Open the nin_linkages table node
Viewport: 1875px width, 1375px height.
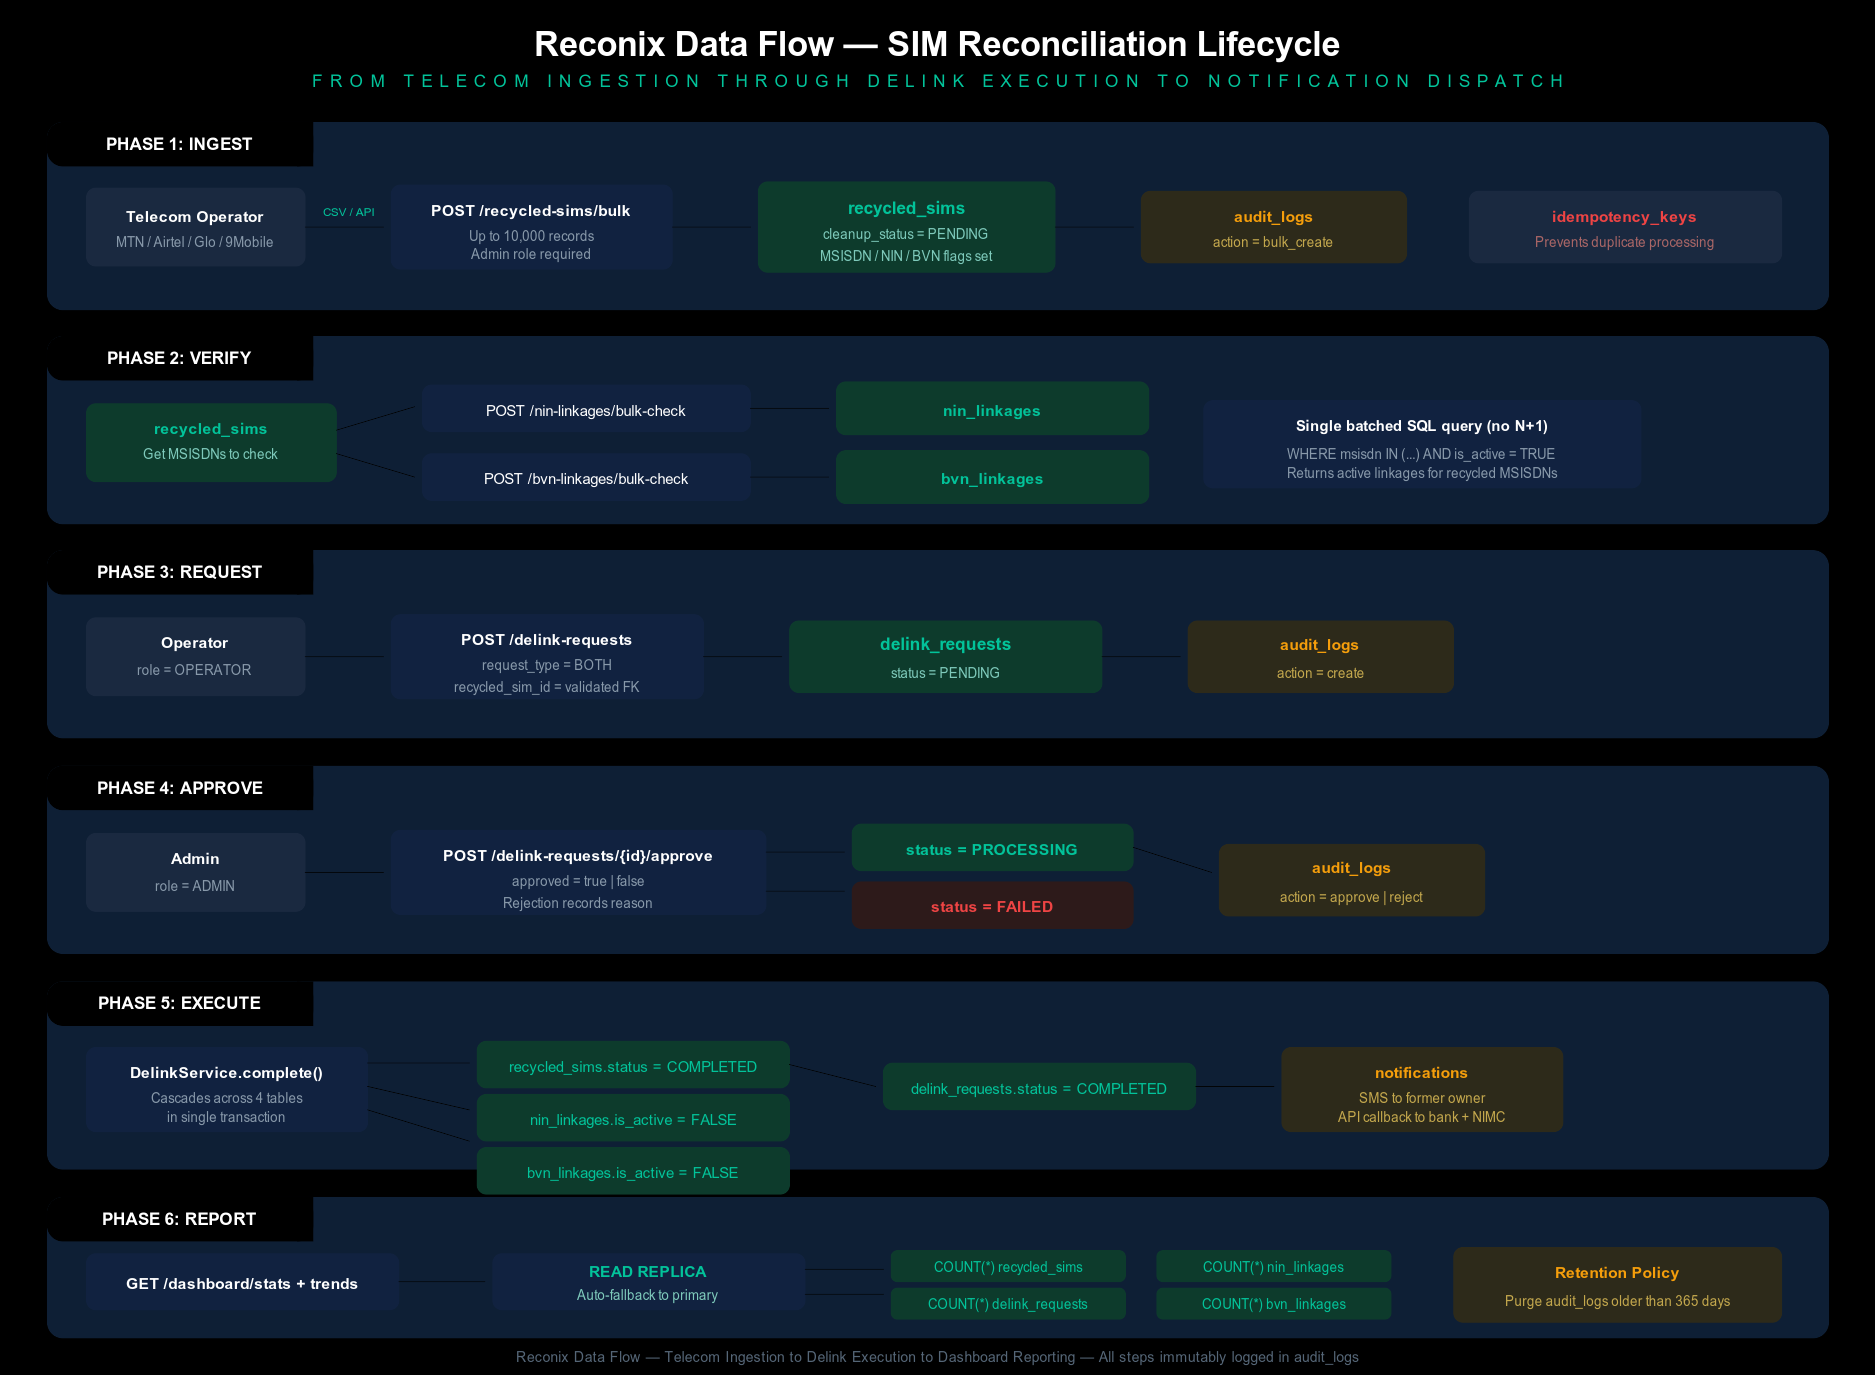[991, 408]
